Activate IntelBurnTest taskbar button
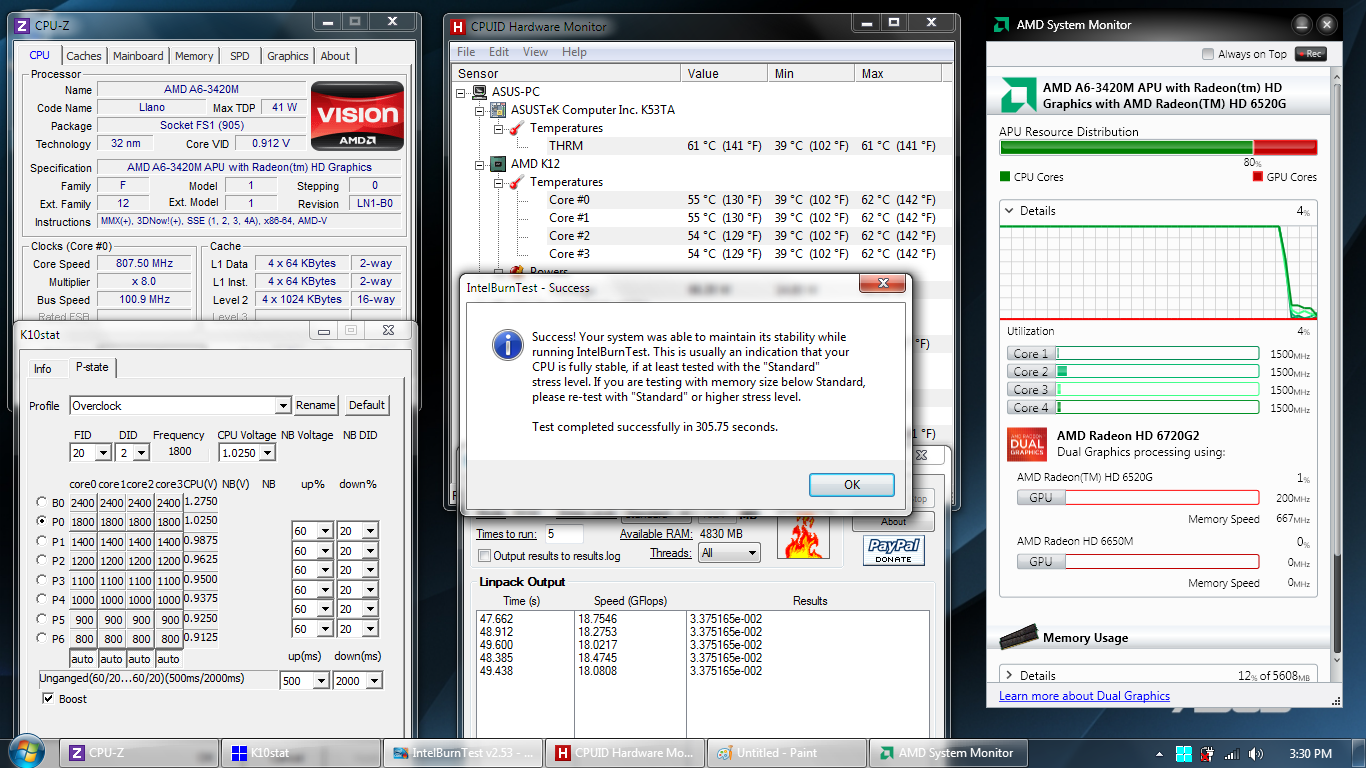This screenshot has height=768, width=1366. (x=464, y=753)
